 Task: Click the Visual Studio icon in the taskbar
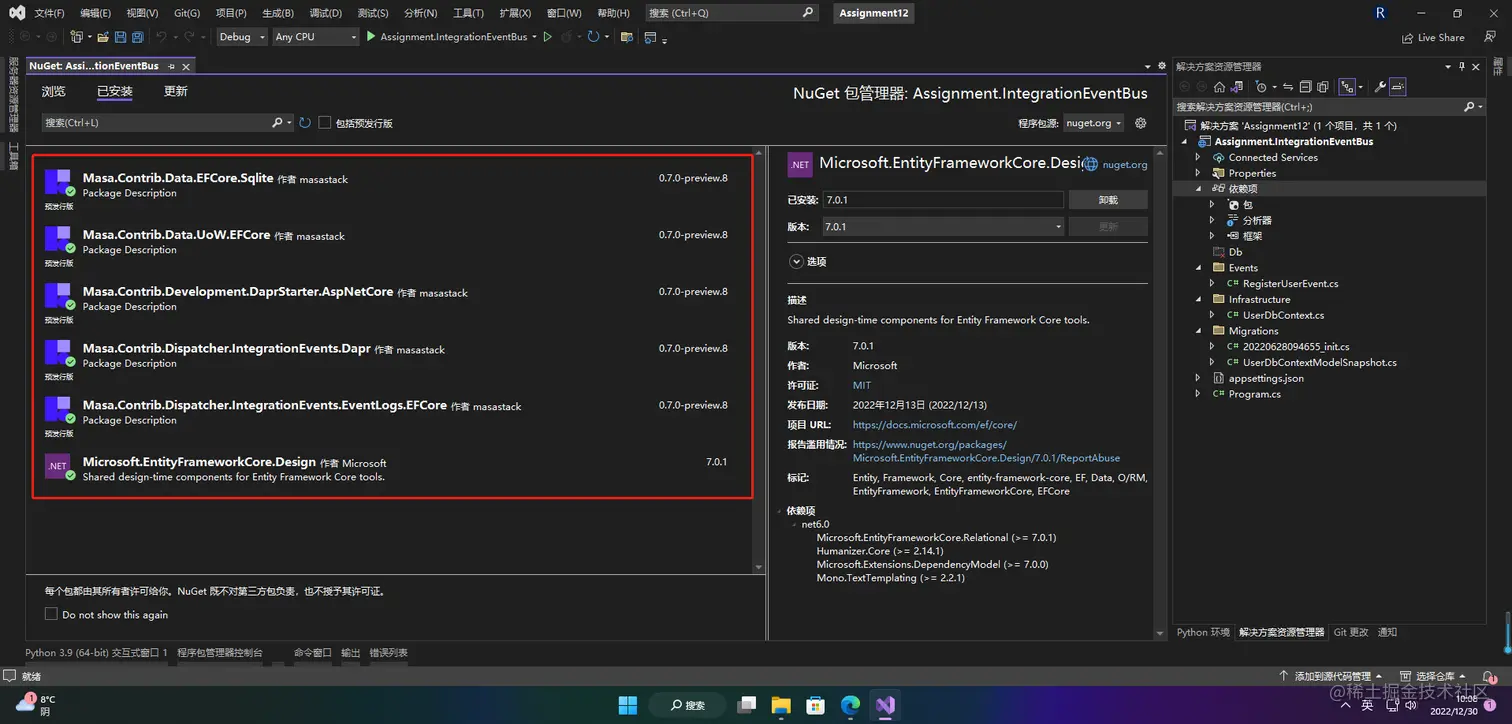coord(885,705)
